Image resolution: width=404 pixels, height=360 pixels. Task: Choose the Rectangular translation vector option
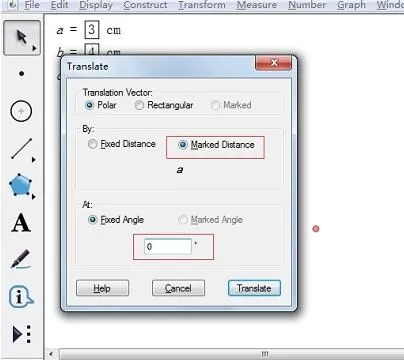tap(164, 105)
